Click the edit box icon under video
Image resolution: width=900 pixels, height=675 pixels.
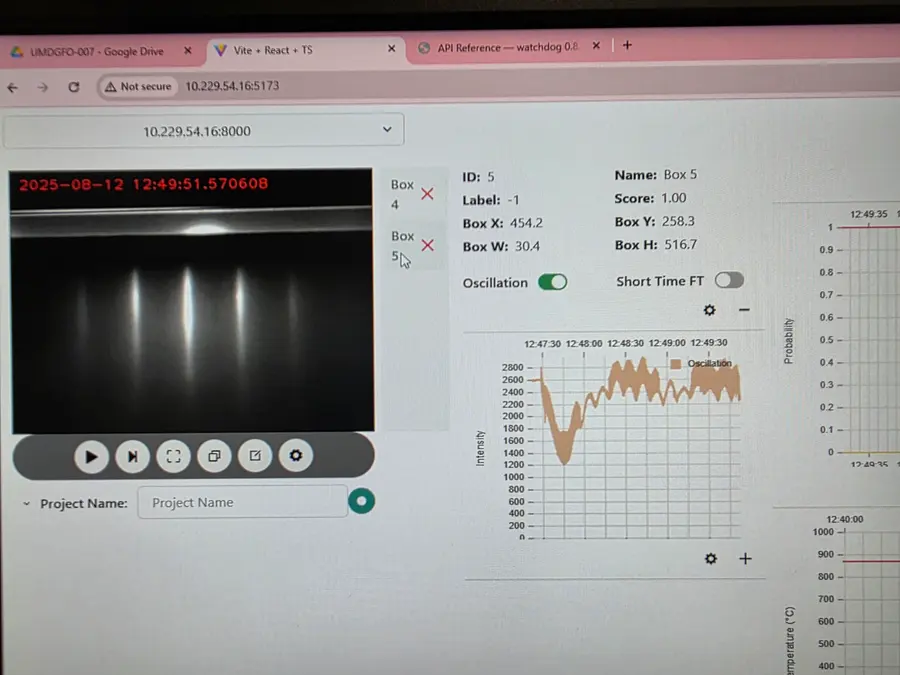click(x=255, y=456)
